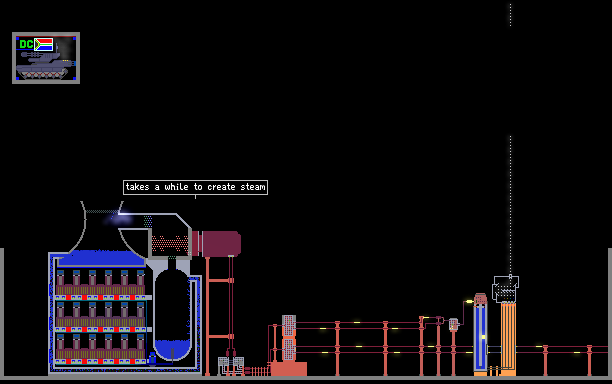The width and height of the screenshot is (612, 384).
Task: Click the glowing steam puff near the funnel
Action: (x=119, y=218)
